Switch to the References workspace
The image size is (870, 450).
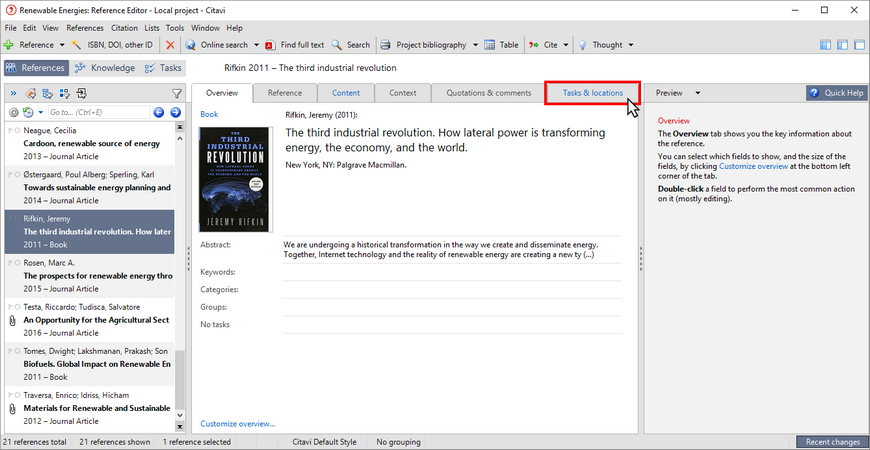(x=36, y=68)
